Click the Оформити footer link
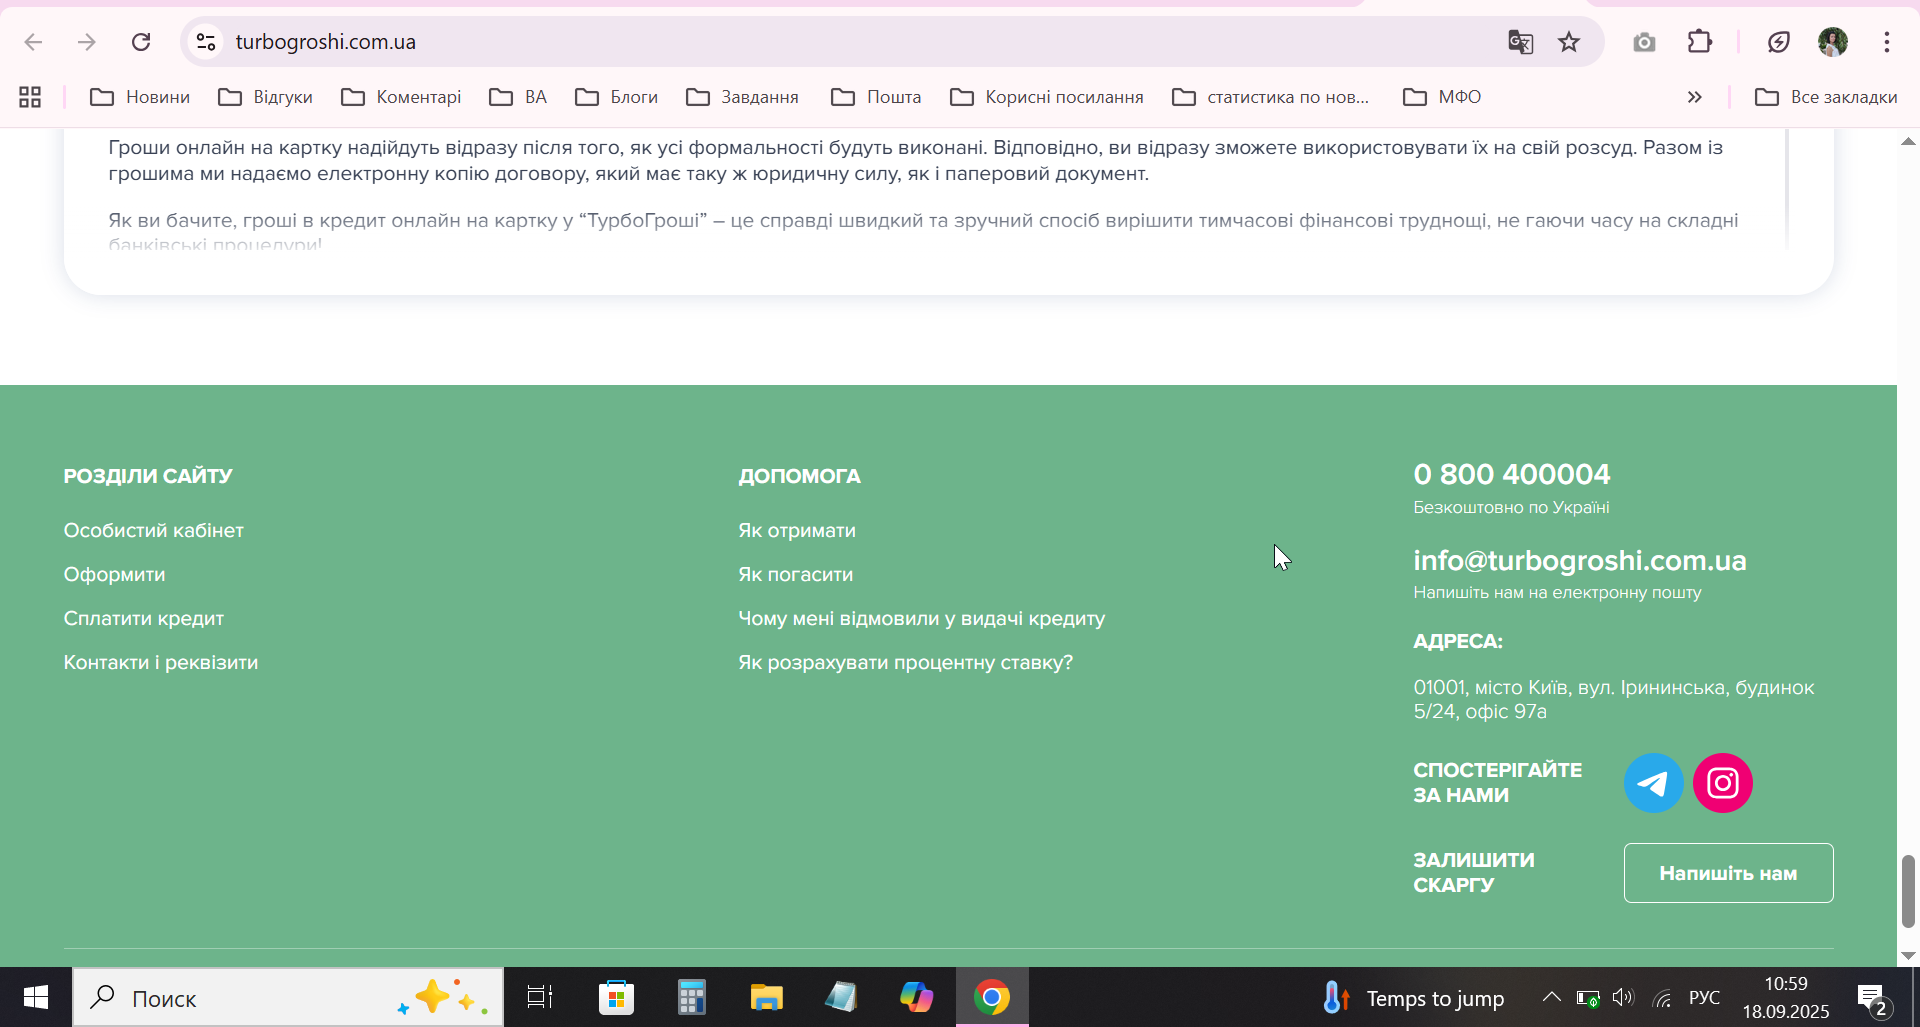The height and width of the screenshot is (1027, 1920). 115,575
